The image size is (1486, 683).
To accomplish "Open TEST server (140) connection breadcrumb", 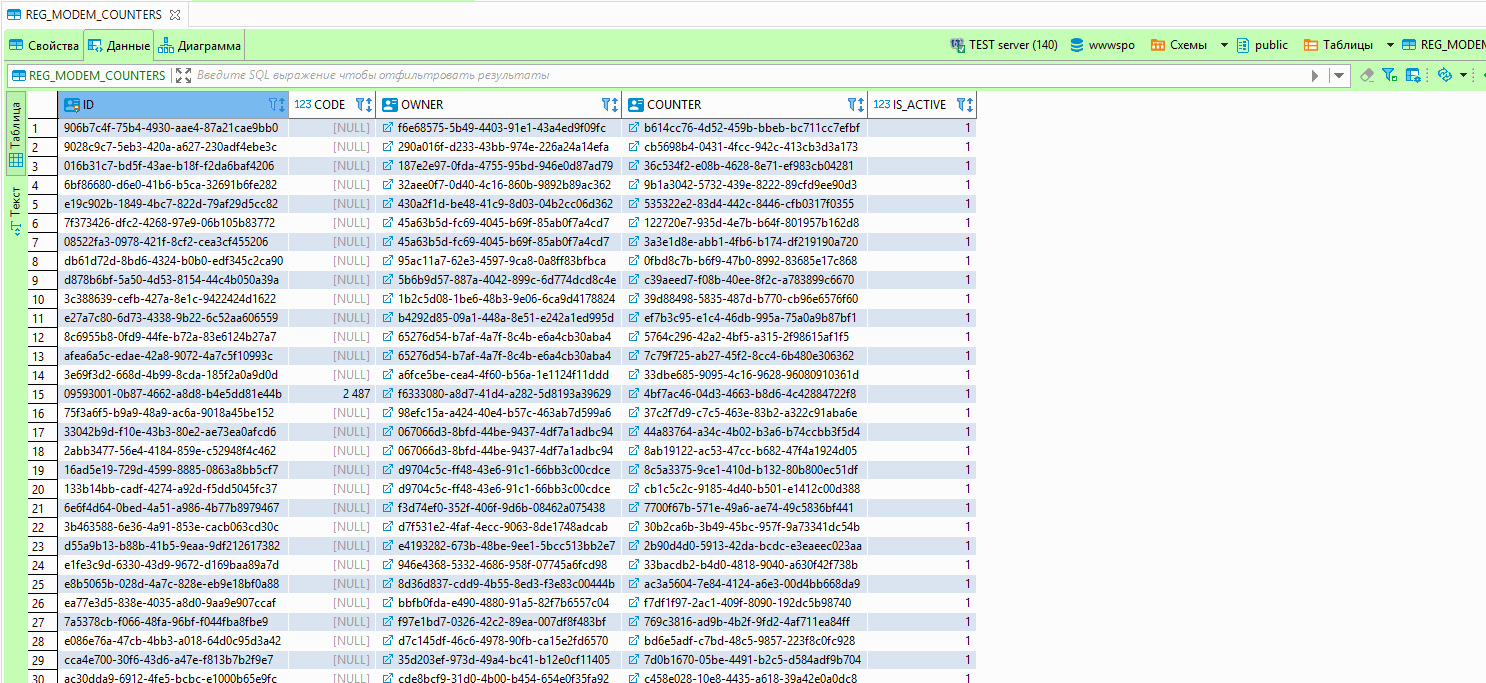I will pos(1003,45).
